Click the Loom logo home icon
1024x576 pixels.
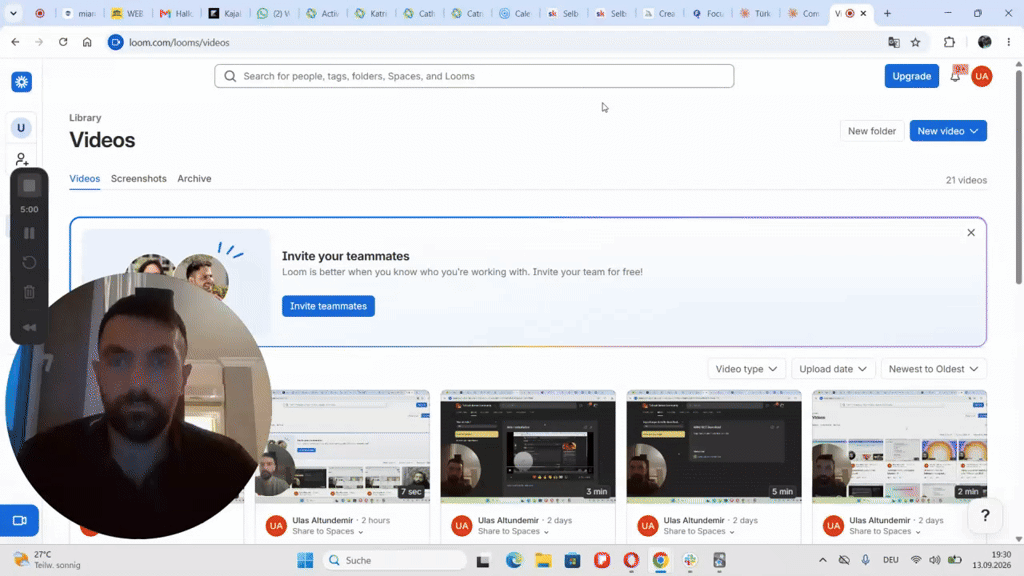(x=22, y=82)
